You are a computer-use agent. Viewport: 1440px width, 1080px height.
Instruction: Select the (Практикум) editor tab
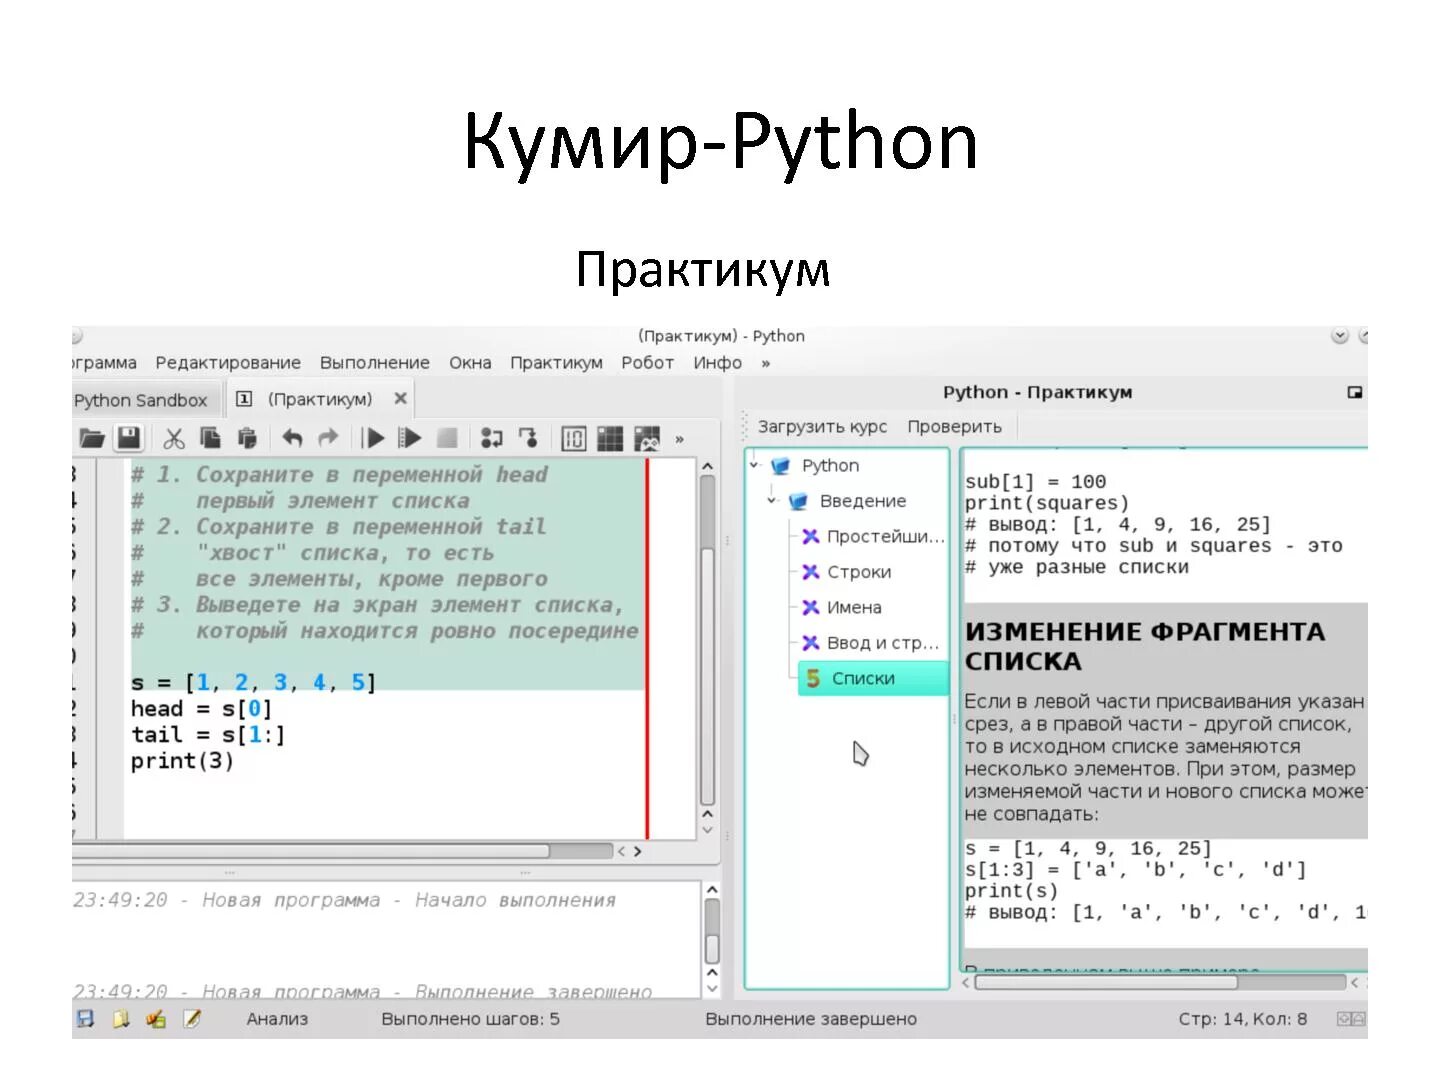320,399
